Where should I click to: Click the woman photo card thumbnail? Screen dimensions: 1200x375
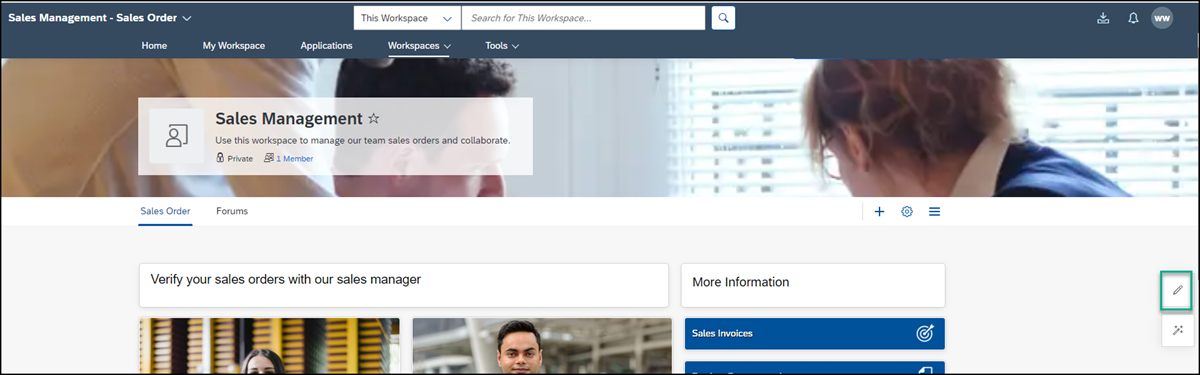click(x=269, y=346)
